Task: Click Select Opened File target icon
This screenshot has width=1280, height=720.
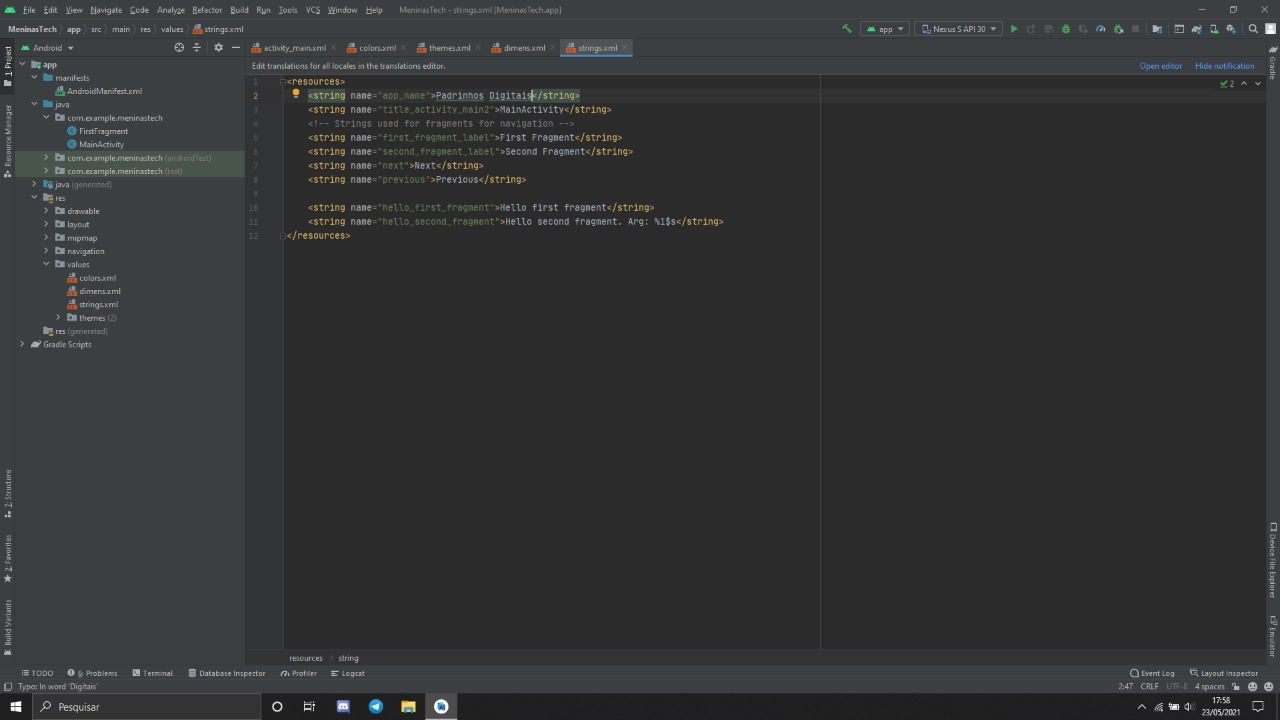Action: [x=179, y=48]
